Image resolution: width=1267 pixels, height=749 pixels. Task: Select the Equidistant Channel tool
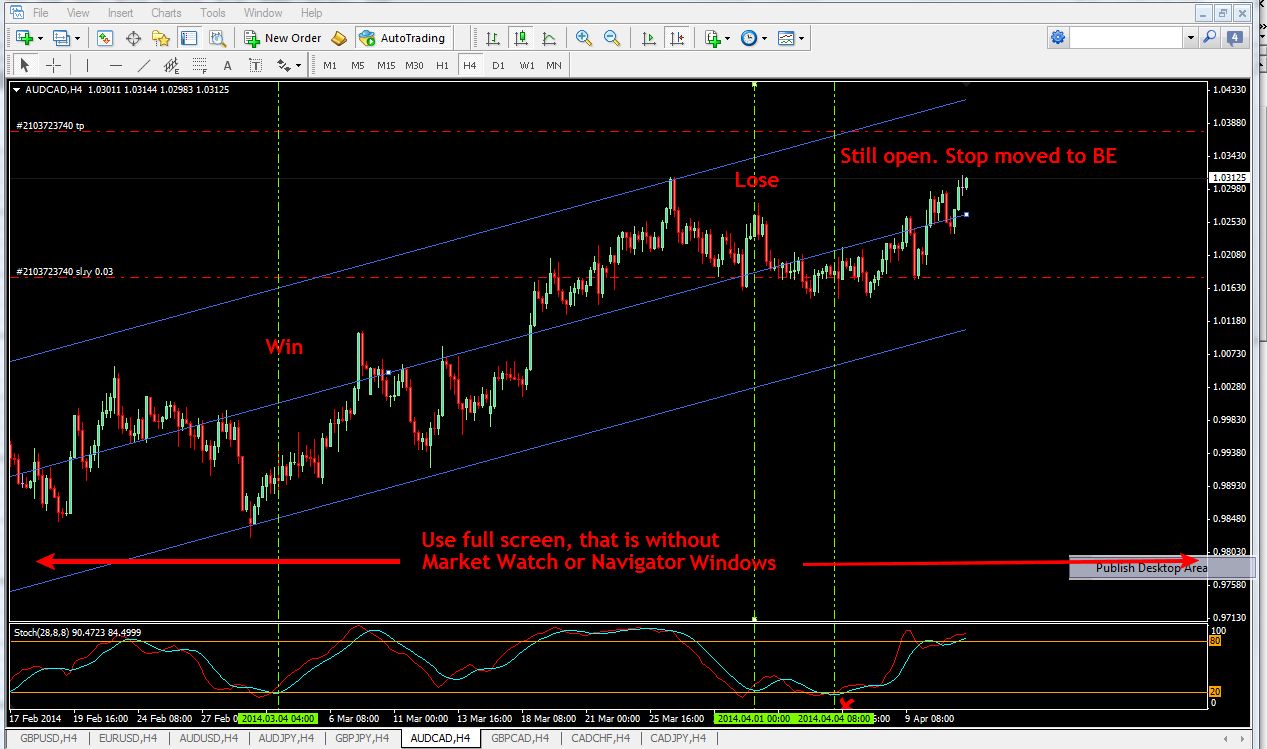point(172,65)
